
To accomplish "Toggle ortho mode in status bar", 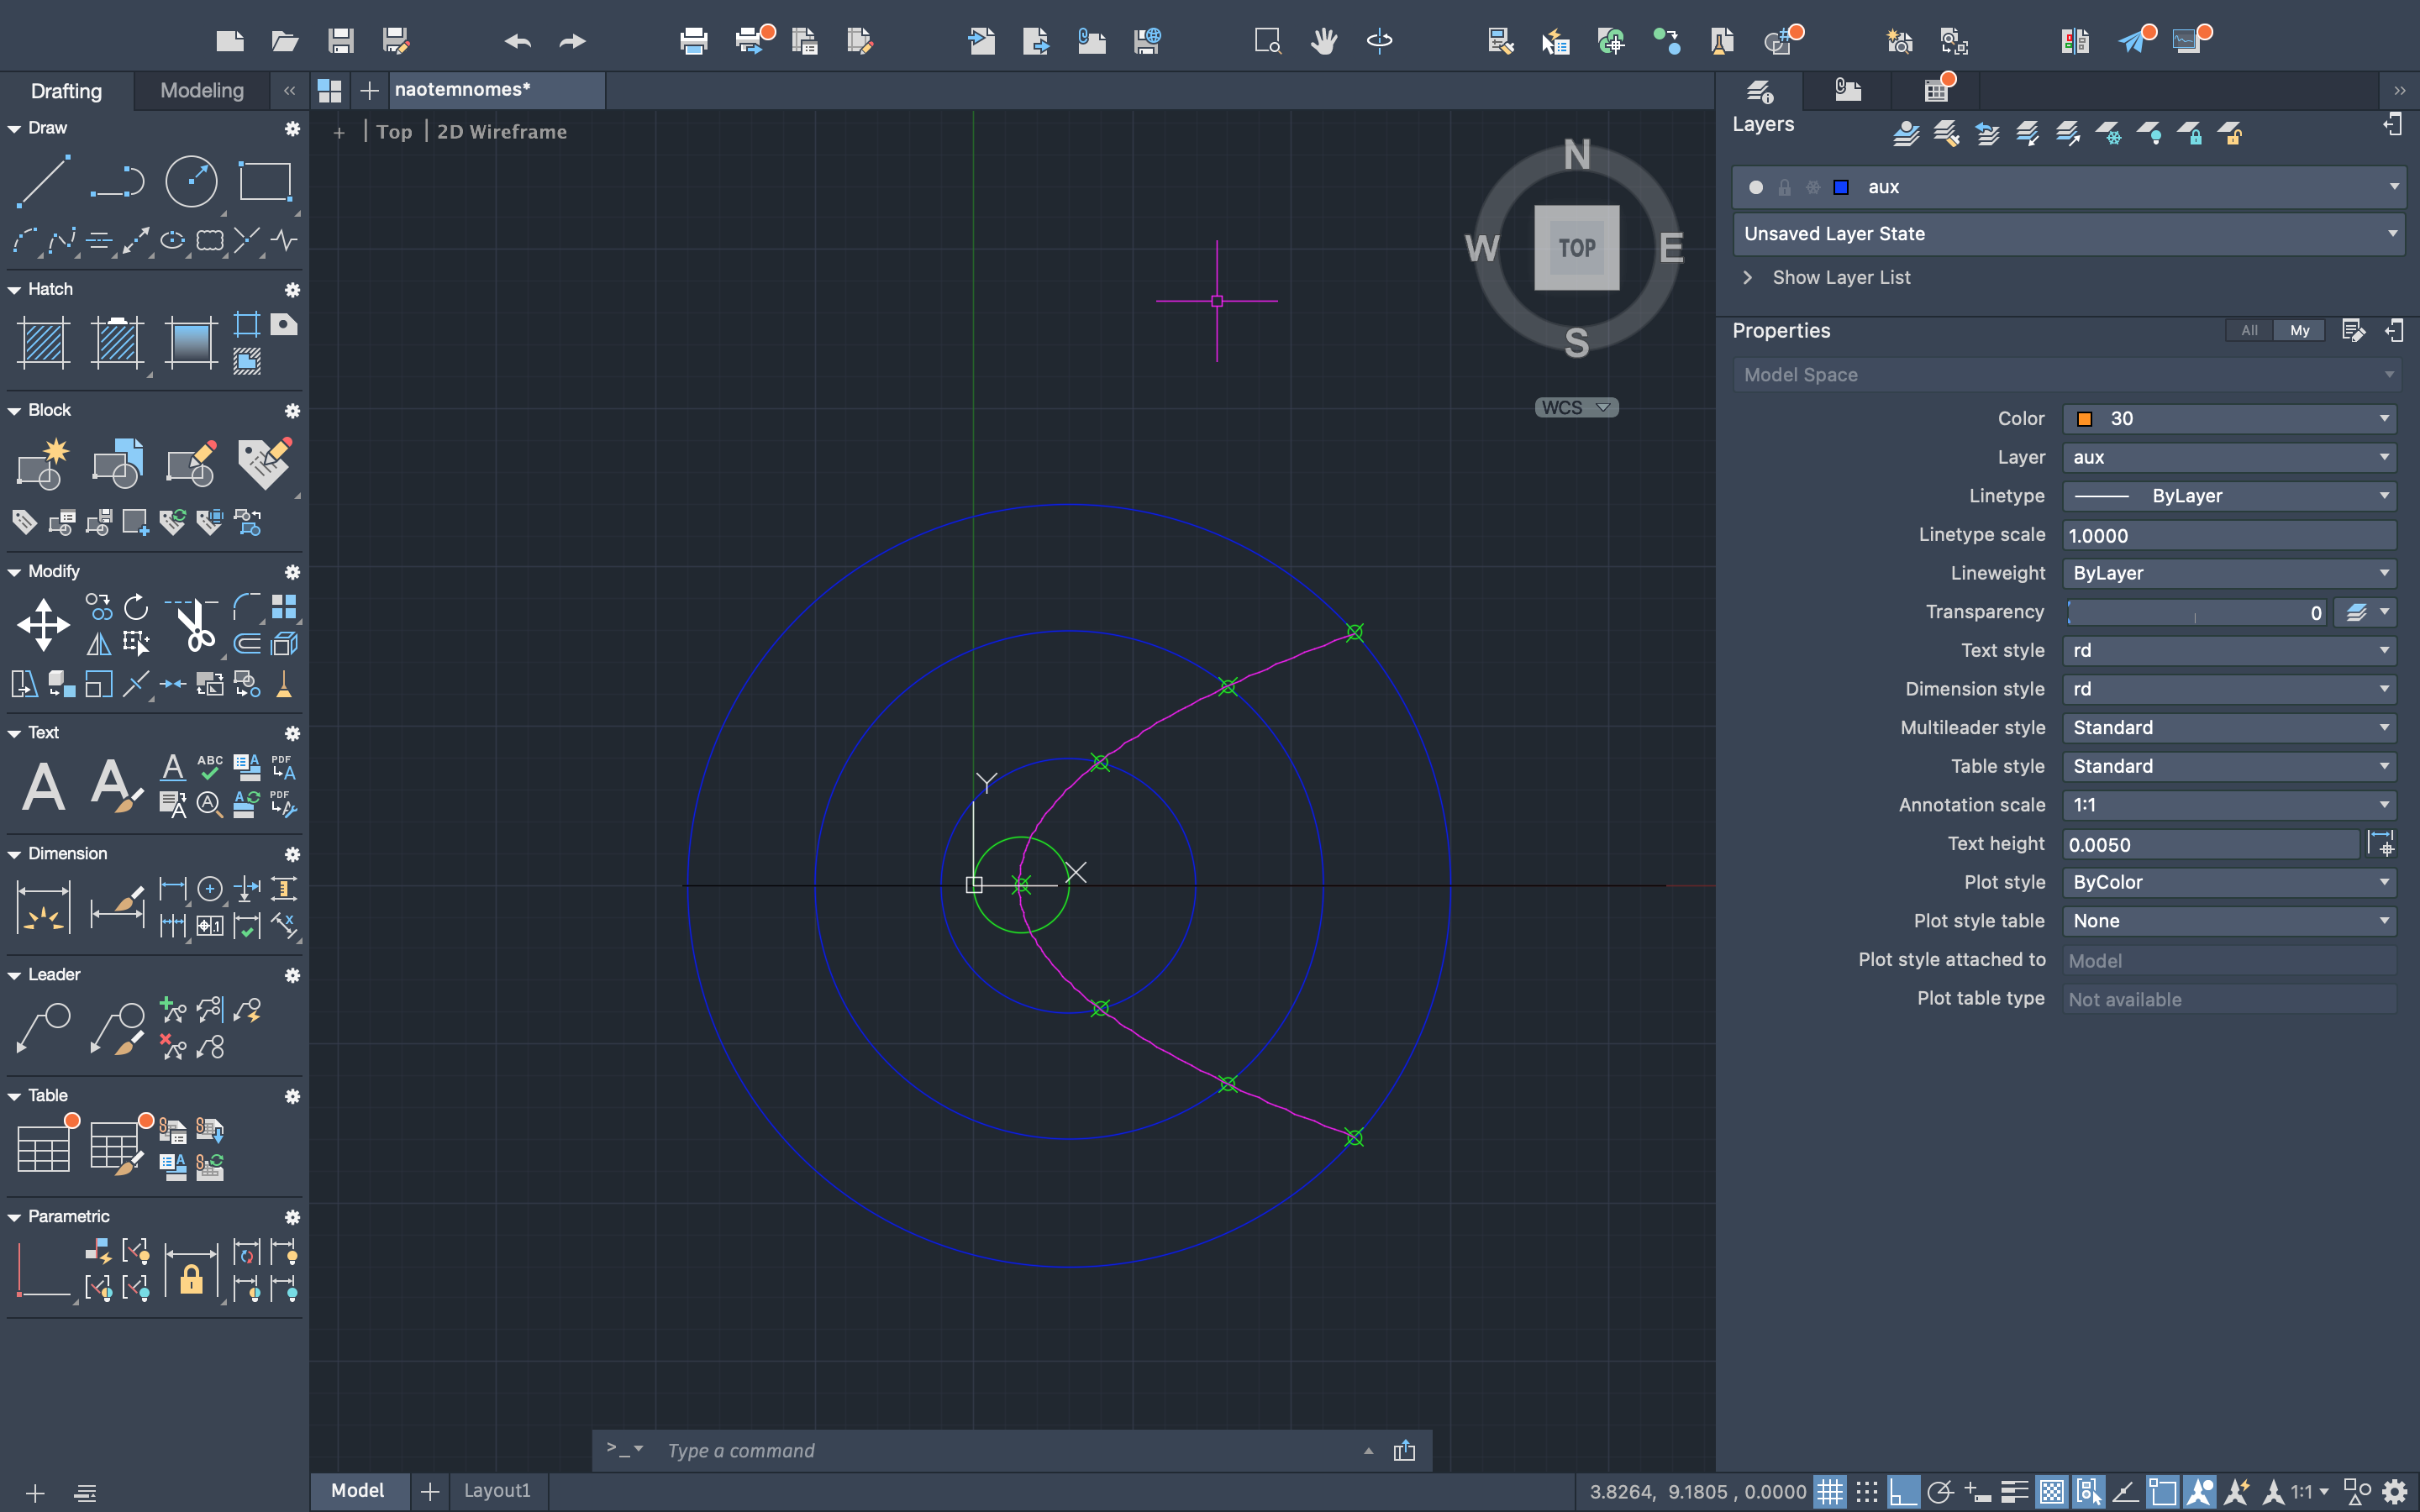I will pos(1902,1492).
